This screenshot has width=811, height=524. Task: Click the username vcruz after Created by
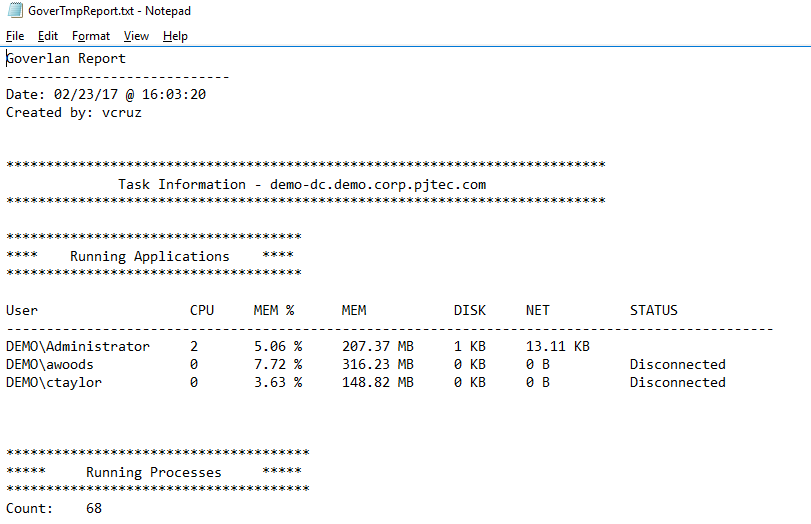[122, 112]
